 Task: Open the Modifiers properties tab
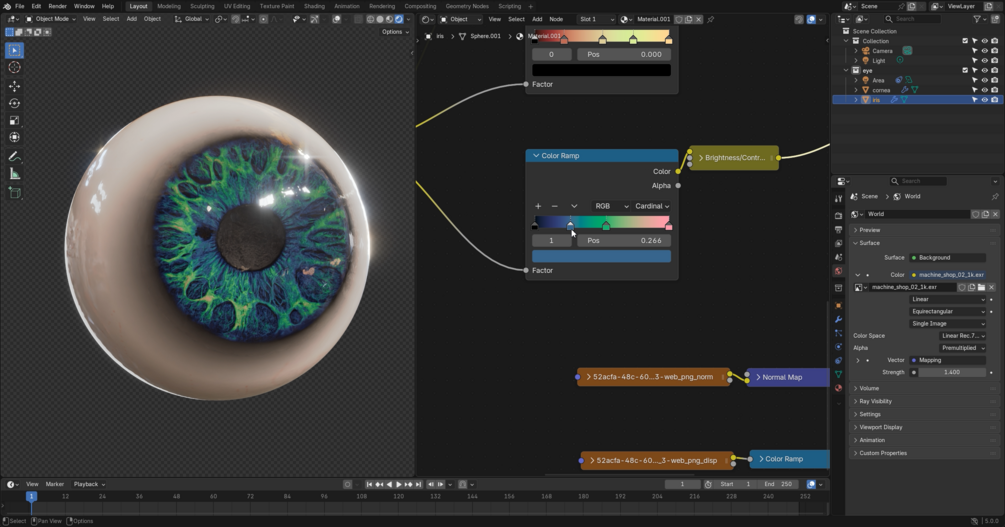(x=838, y=319)
